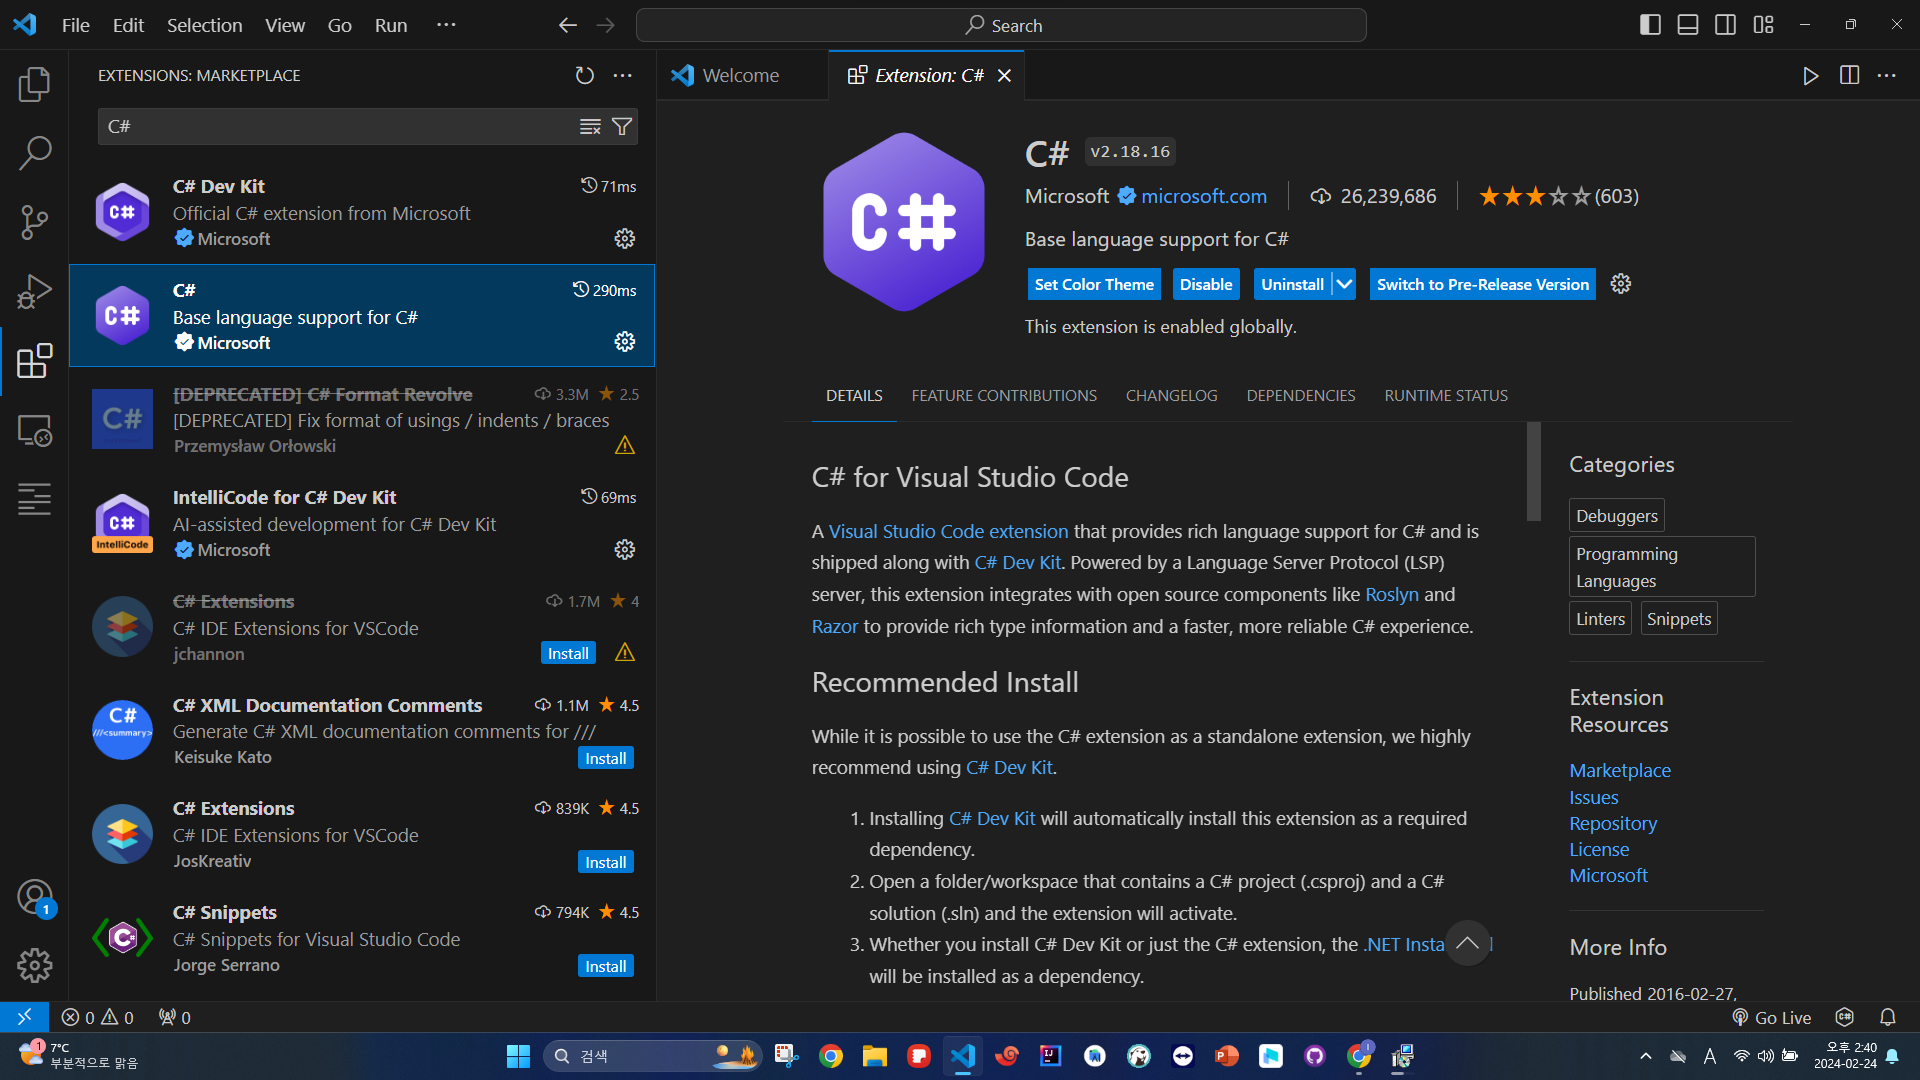Clear extensions search results icon
The image size is (1920, 1080).
coord(590,126)
